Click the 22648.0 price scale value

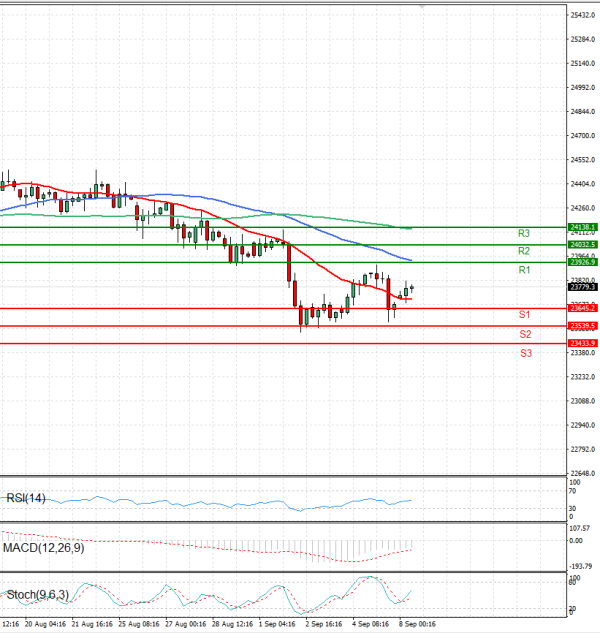click(583, 473)
